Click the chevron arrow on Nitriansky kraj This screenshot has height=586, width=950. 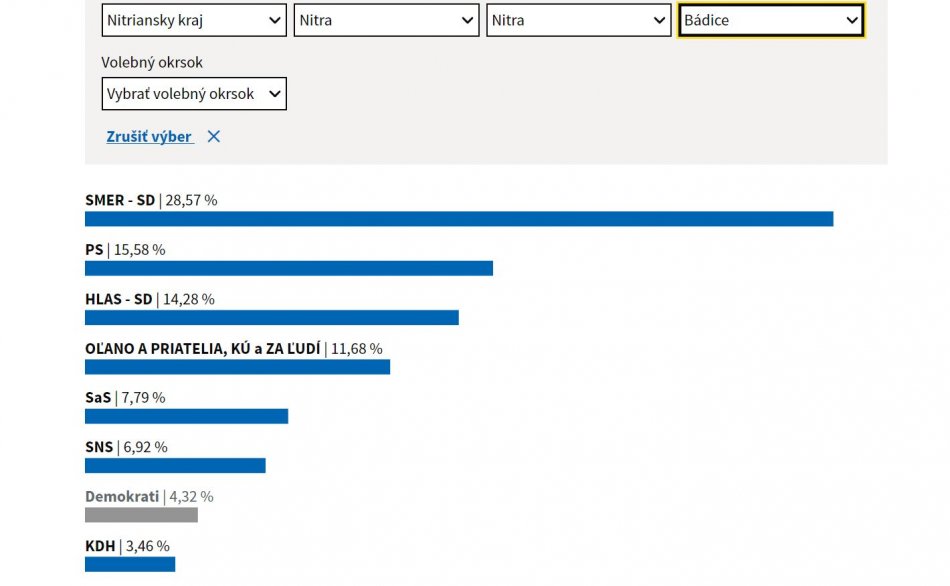point(275,20)
